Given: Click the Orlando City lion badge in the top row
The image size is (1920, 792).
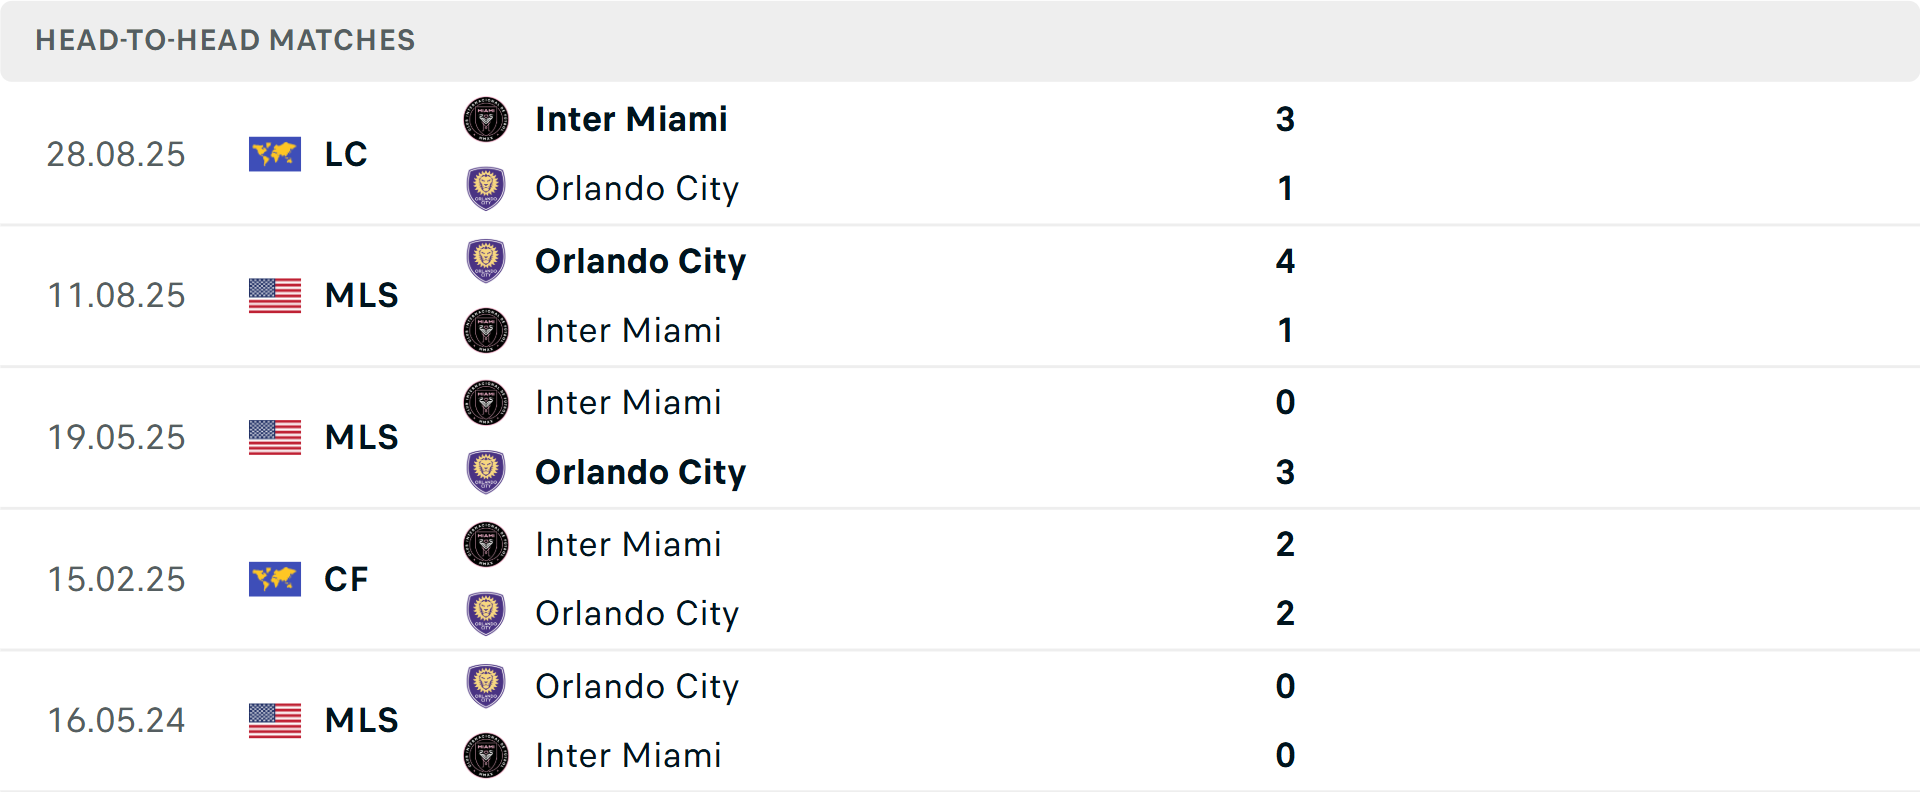Looking at the screenshot, I should pyautogui.click(x=486, y=189).
